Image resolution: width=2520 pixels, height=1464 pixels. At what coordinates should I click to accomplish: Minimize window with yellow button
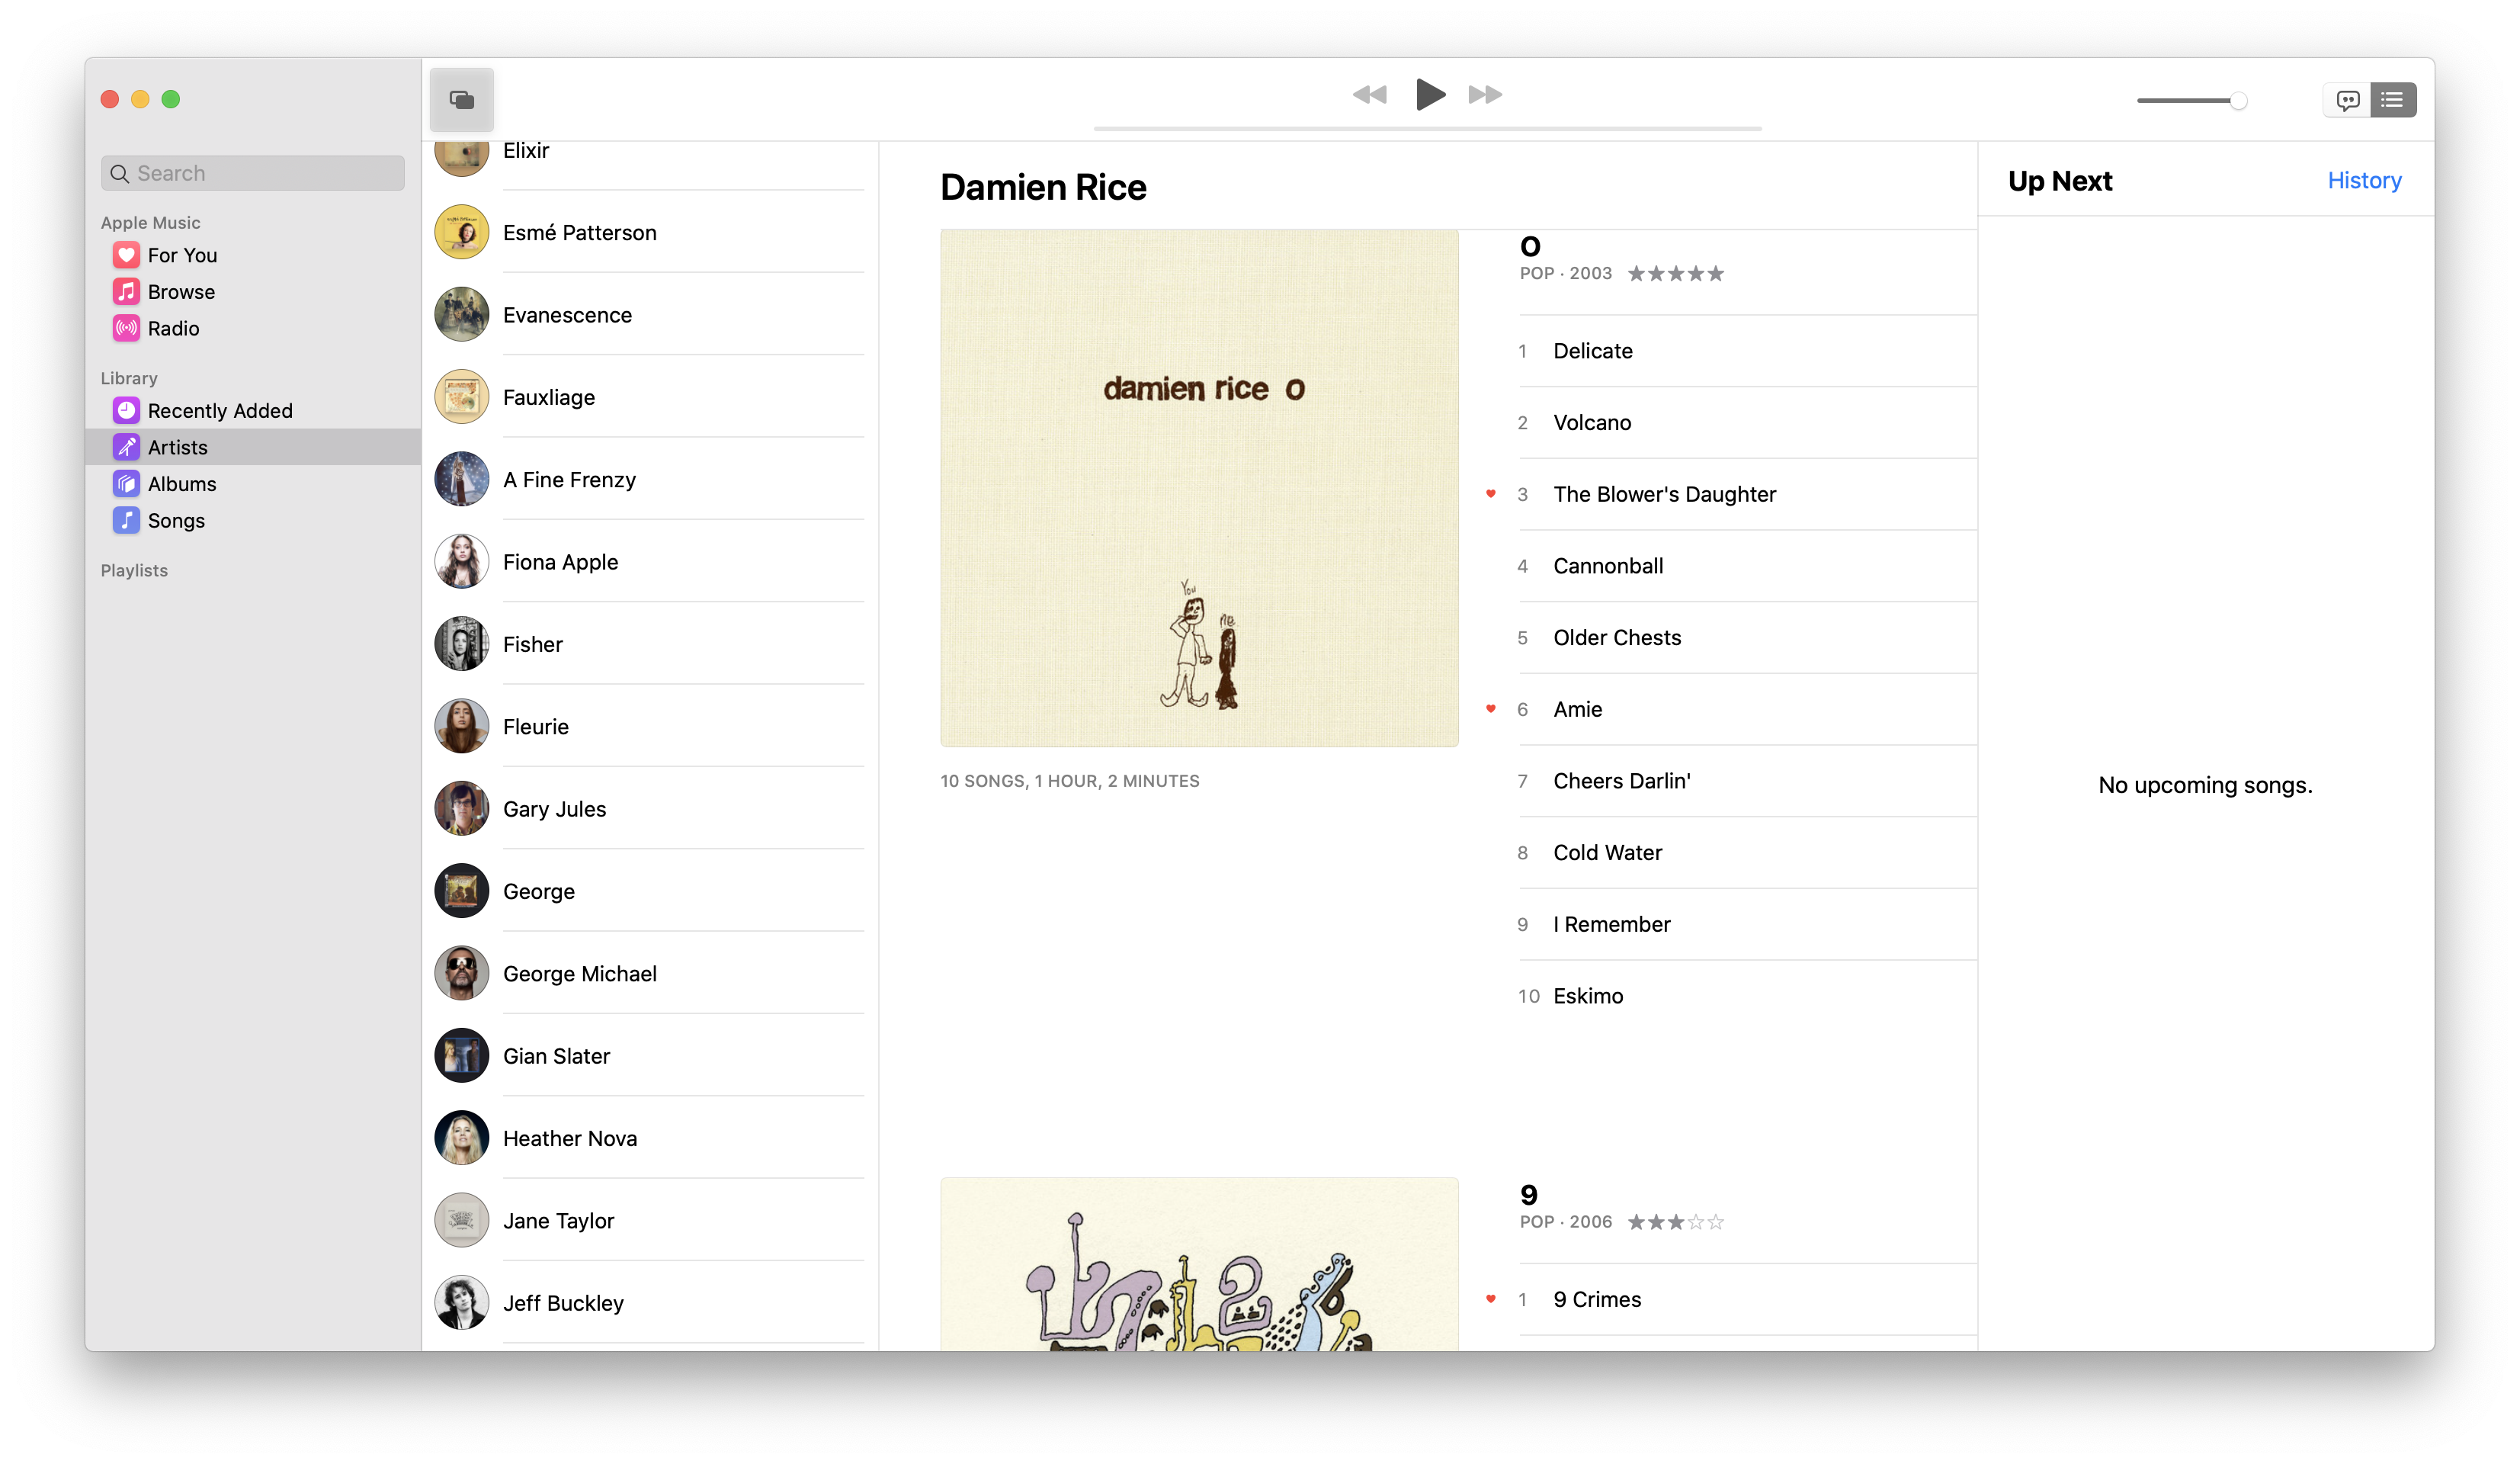[141, 99]
